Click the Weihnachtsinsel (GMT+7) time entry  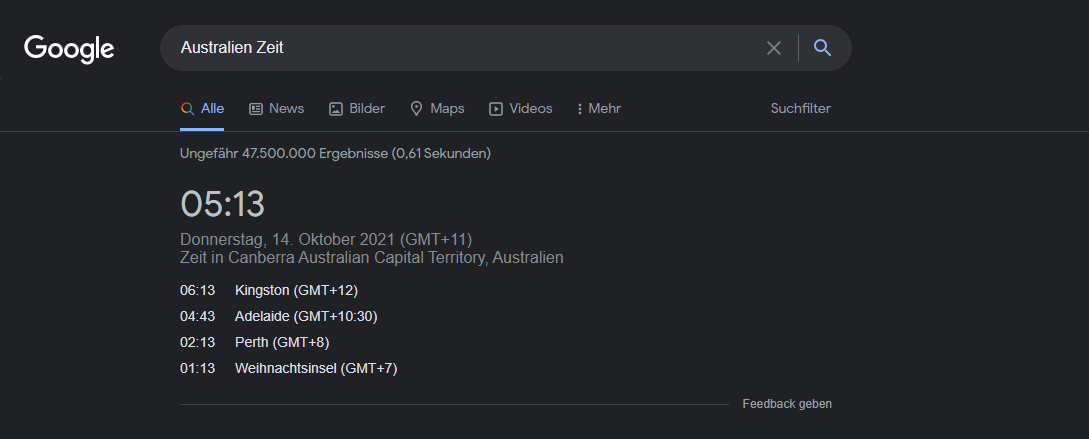pos(316,368)
